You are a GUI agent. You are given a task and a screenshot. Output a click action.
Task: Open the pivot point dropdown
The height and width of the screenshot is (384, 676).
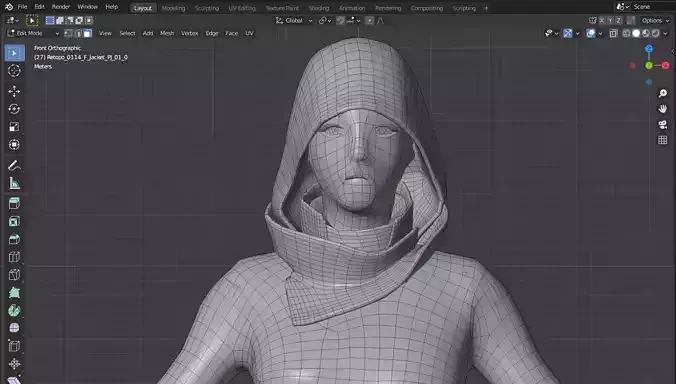pos(325,20)
